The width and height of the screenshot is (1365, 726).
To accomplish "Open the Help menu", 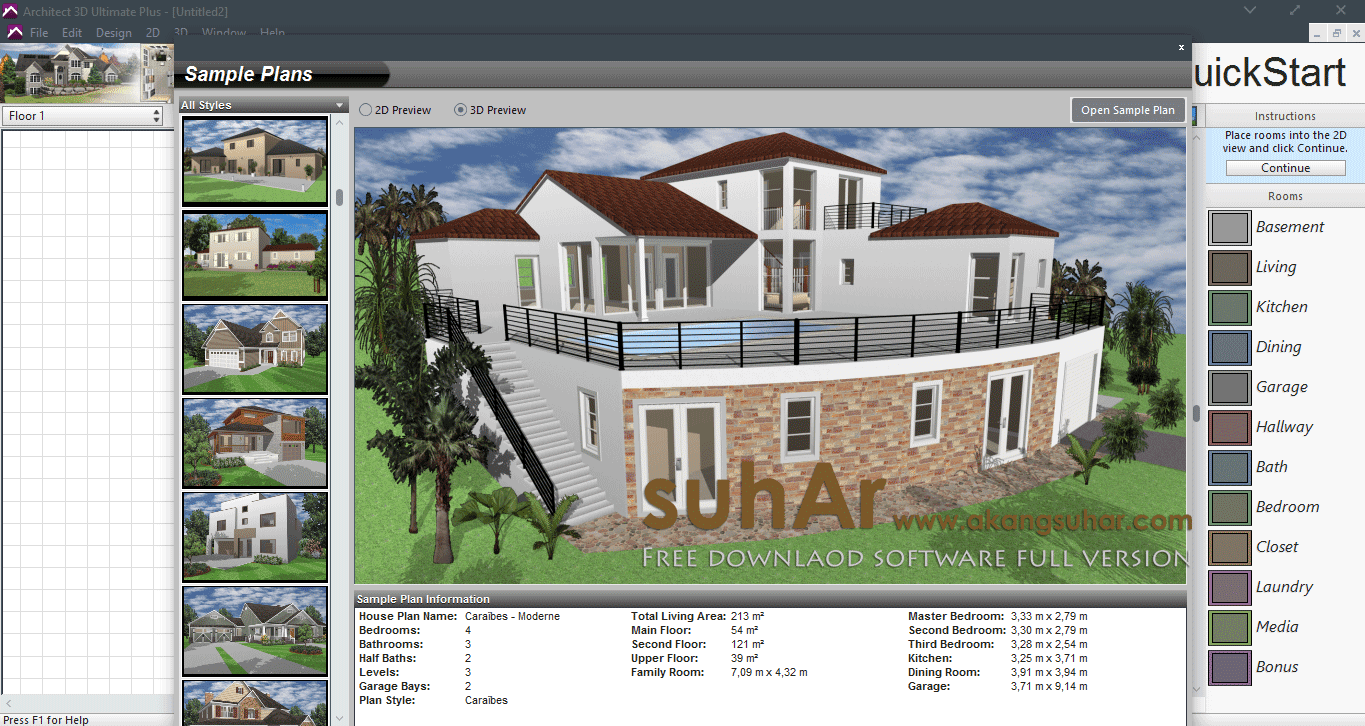I will coord(273,33).
